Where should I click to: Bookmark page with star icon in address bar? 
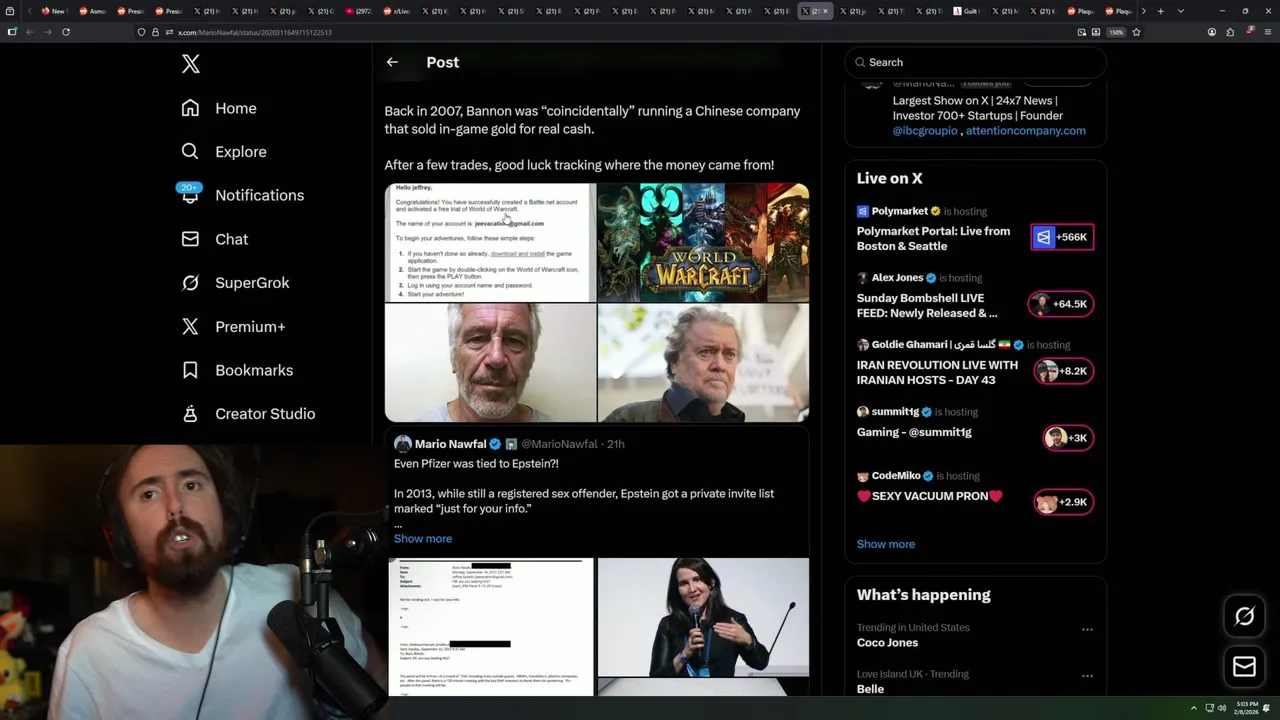(x=1136, y=32)
